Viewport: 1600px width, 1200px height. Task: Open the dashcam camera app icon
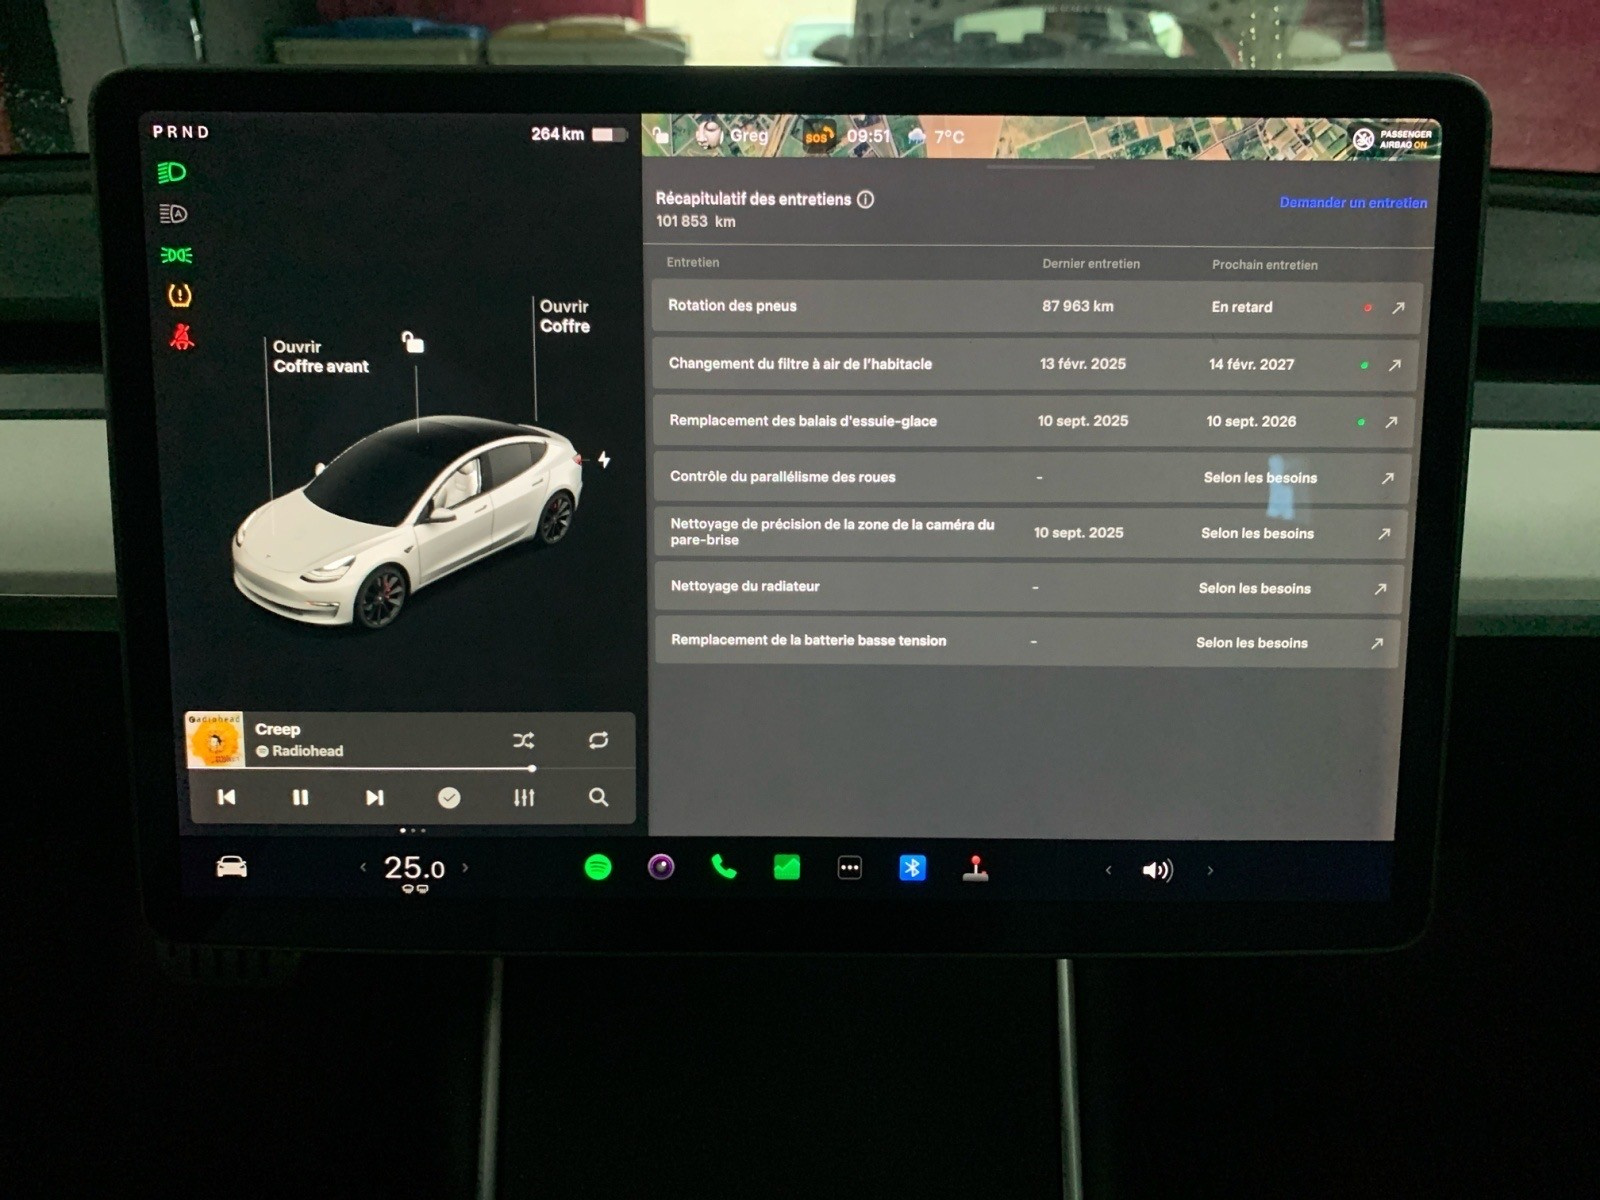[661, 867]
